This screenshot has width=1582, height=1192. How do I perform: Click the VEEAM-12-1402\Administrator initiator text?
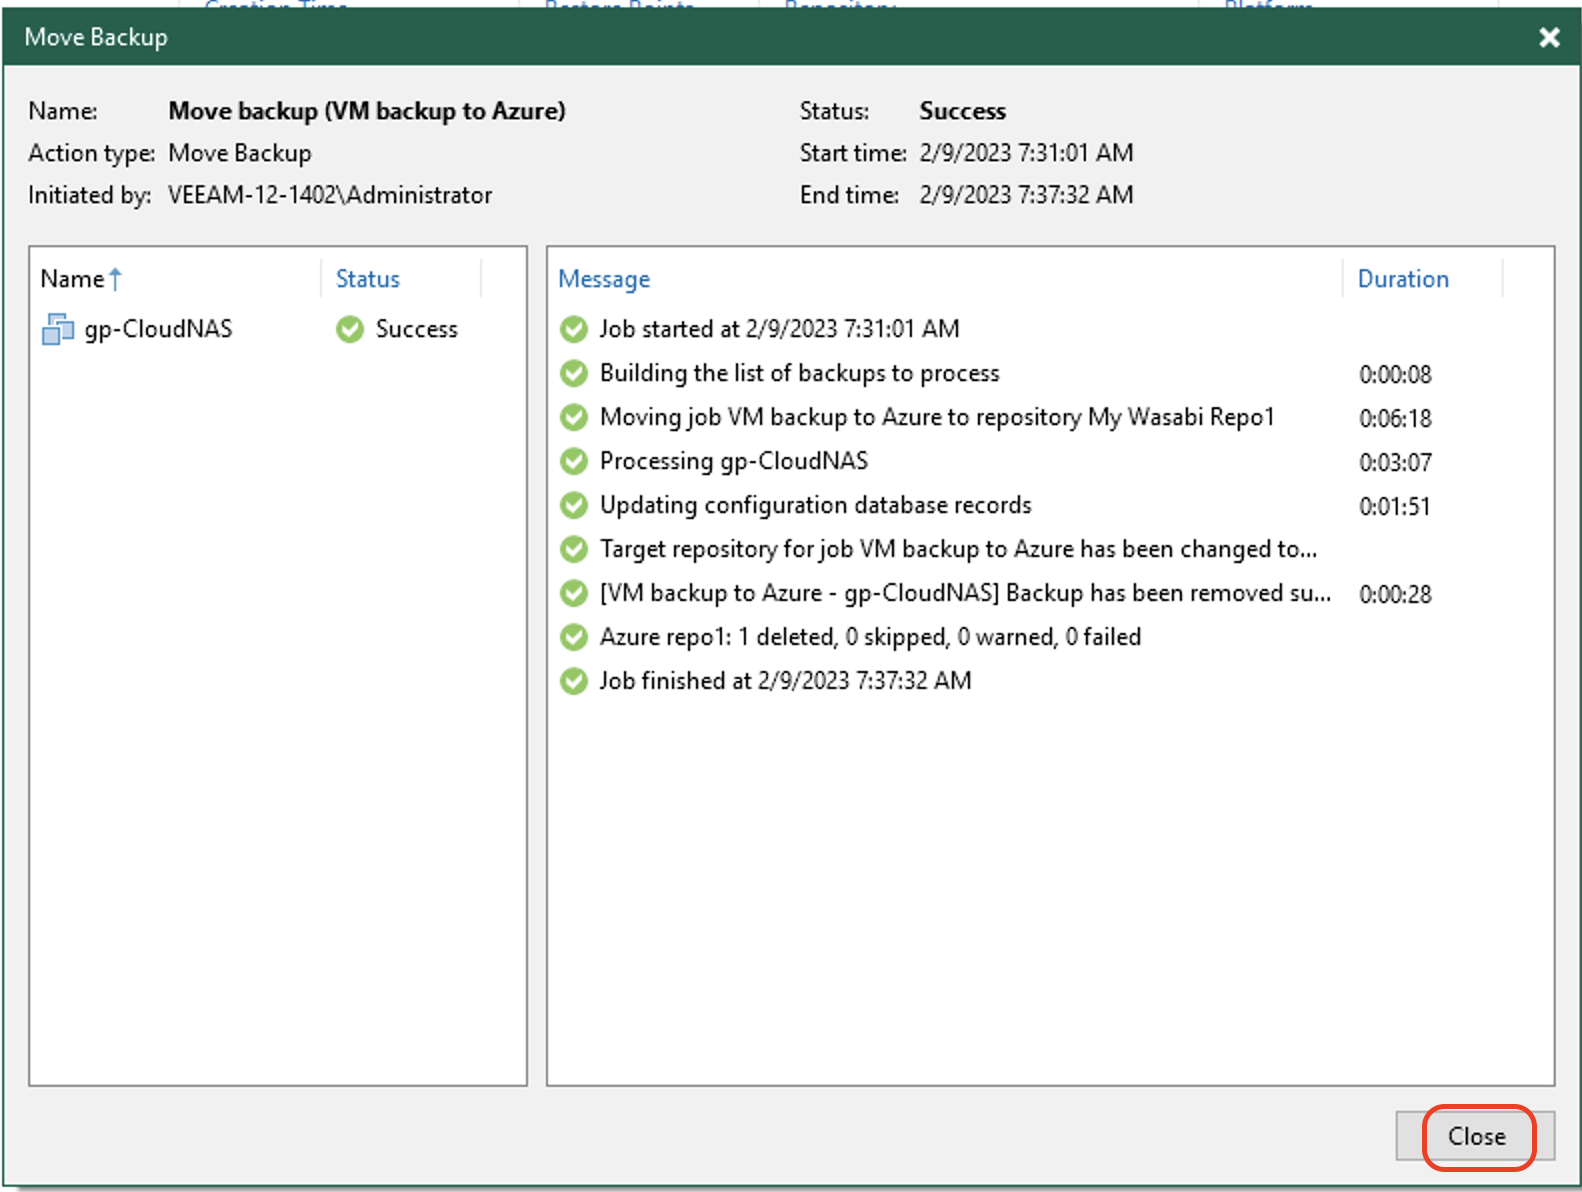coord(330,195)
